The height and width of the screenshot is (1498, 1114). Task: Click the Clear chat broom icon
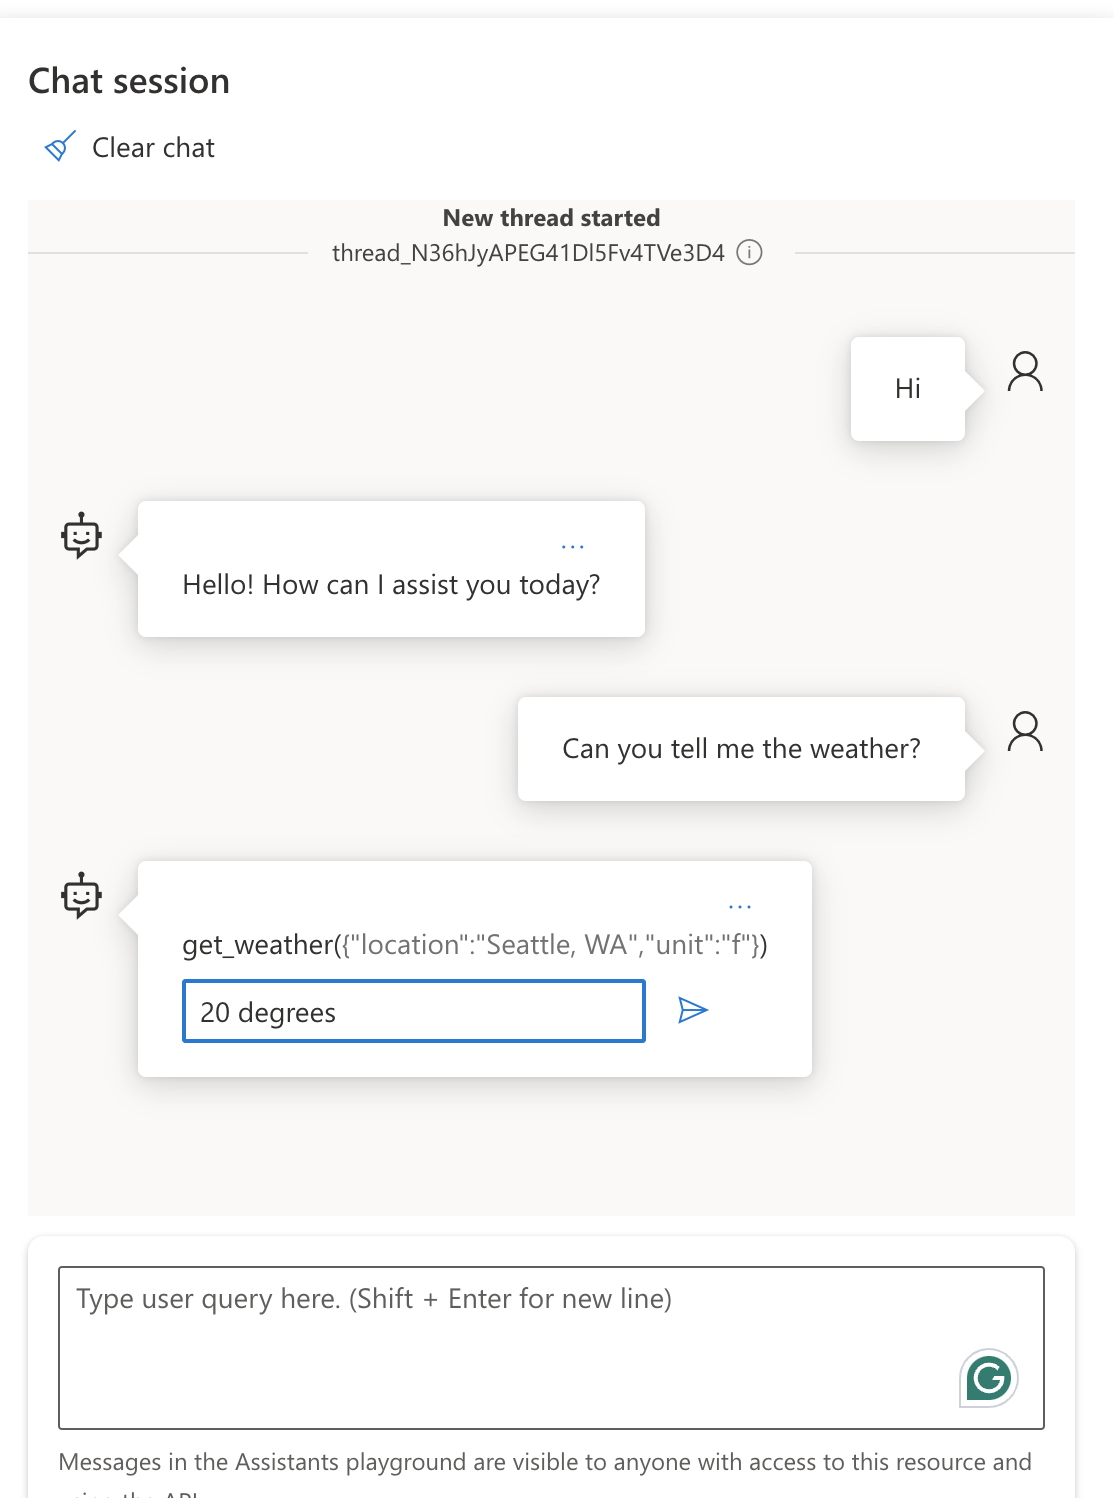click(60, 147)
